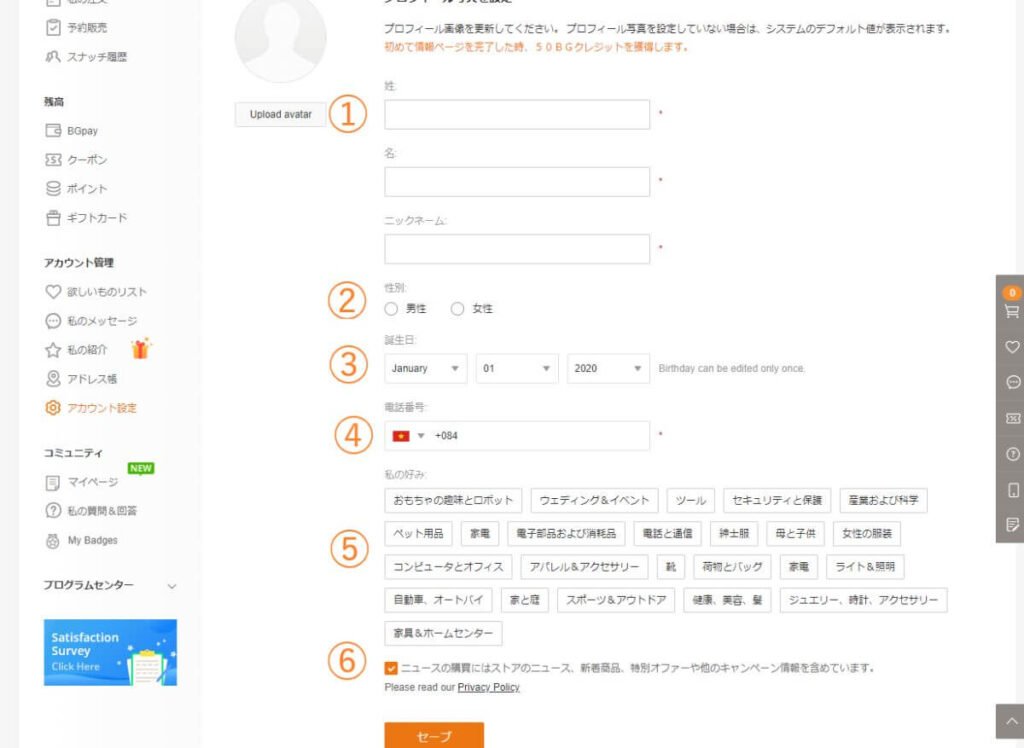Open the coupon icon in right sidebar
1024x748 pixels.
[x=1012, y=419]
